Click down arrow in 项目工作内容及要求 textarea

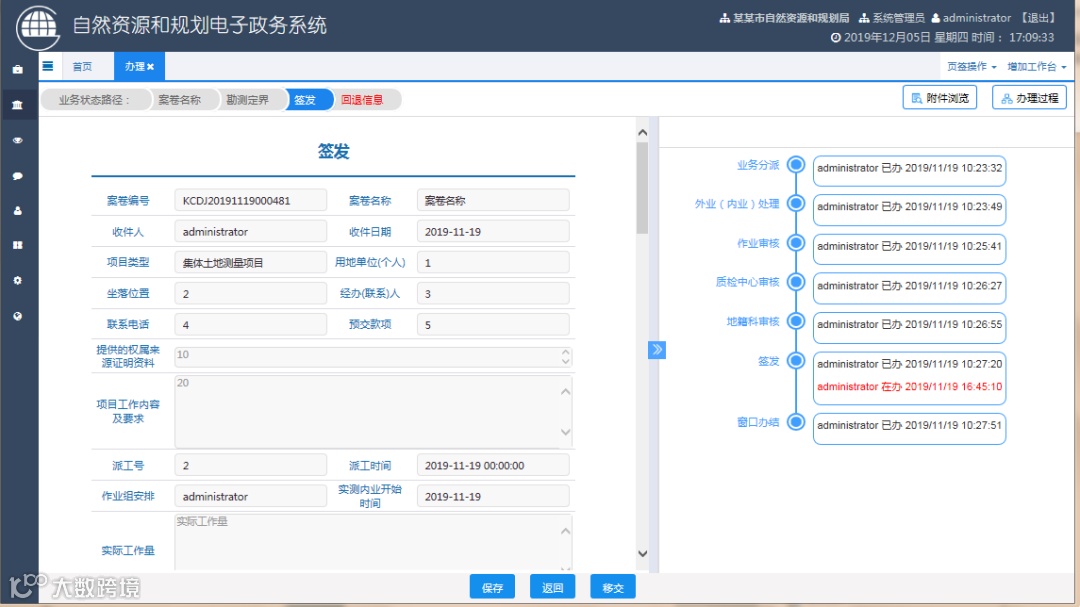tap(565, 432)
